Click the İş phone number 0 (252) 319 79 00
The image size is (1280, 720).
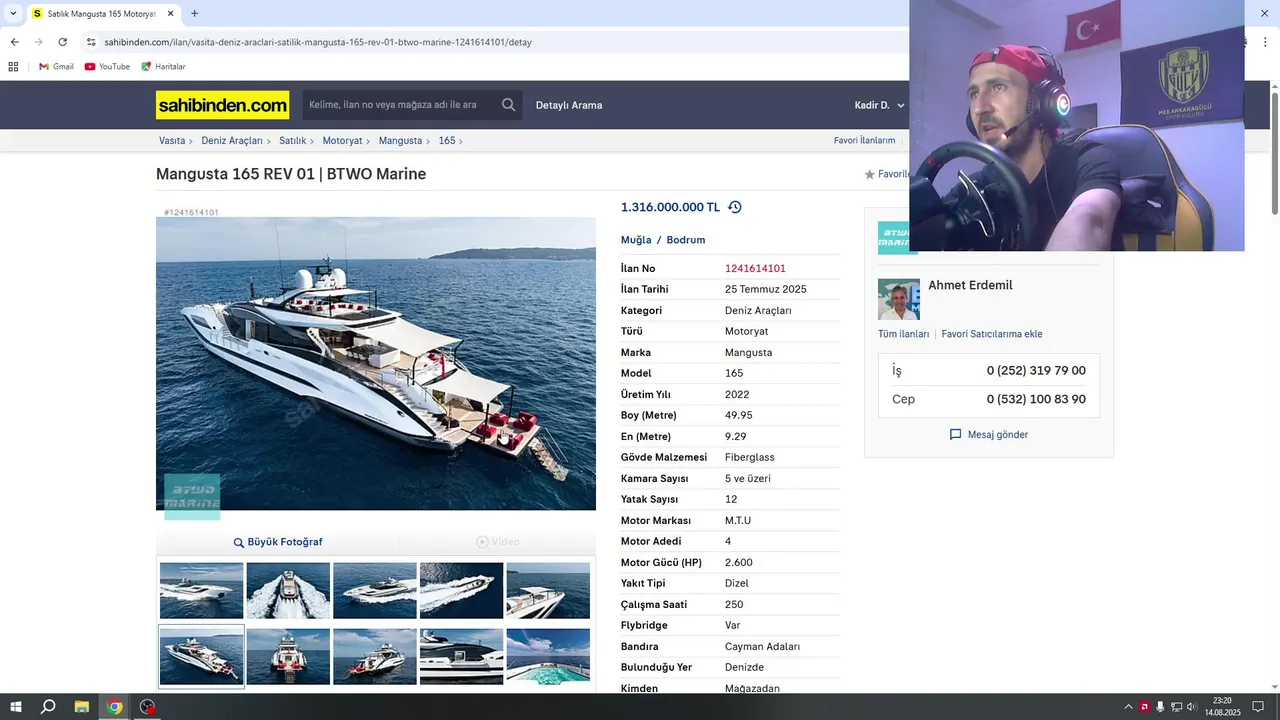click(1036, 370)
